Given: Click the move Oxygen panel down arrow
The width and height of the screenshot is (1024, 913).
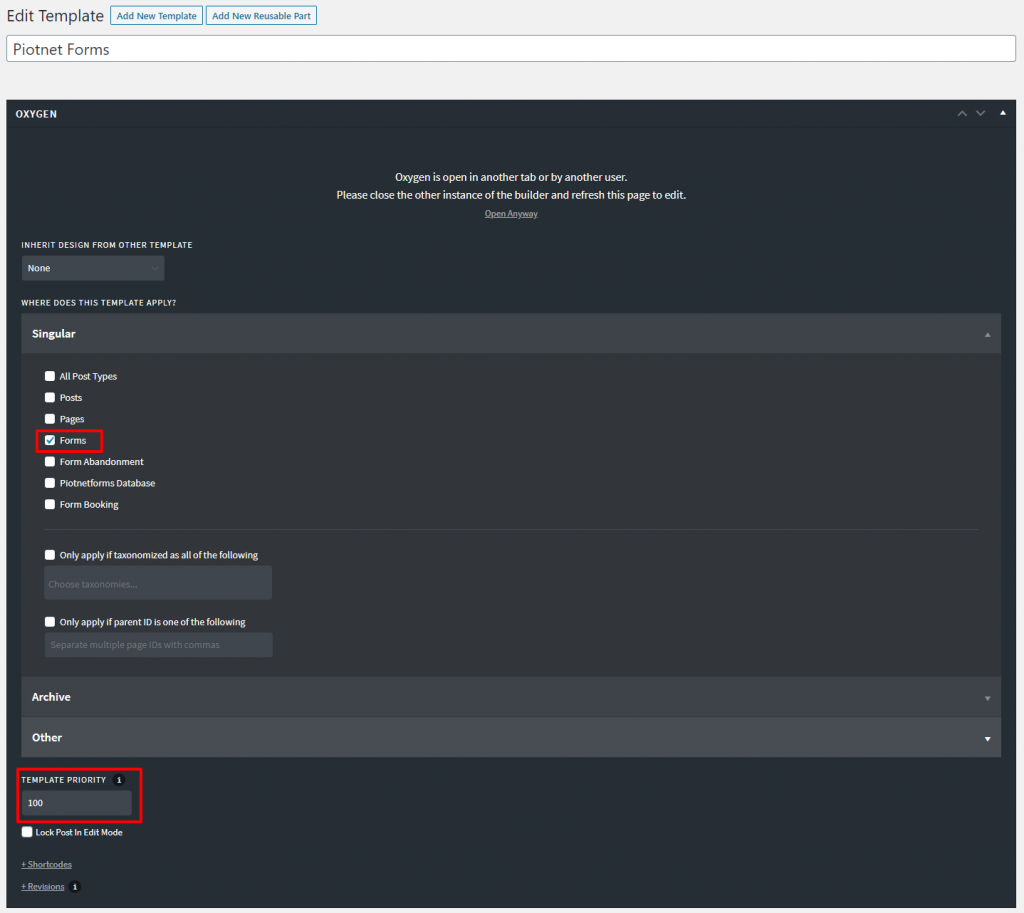Looking at the screenshot, I should [981, 114].
